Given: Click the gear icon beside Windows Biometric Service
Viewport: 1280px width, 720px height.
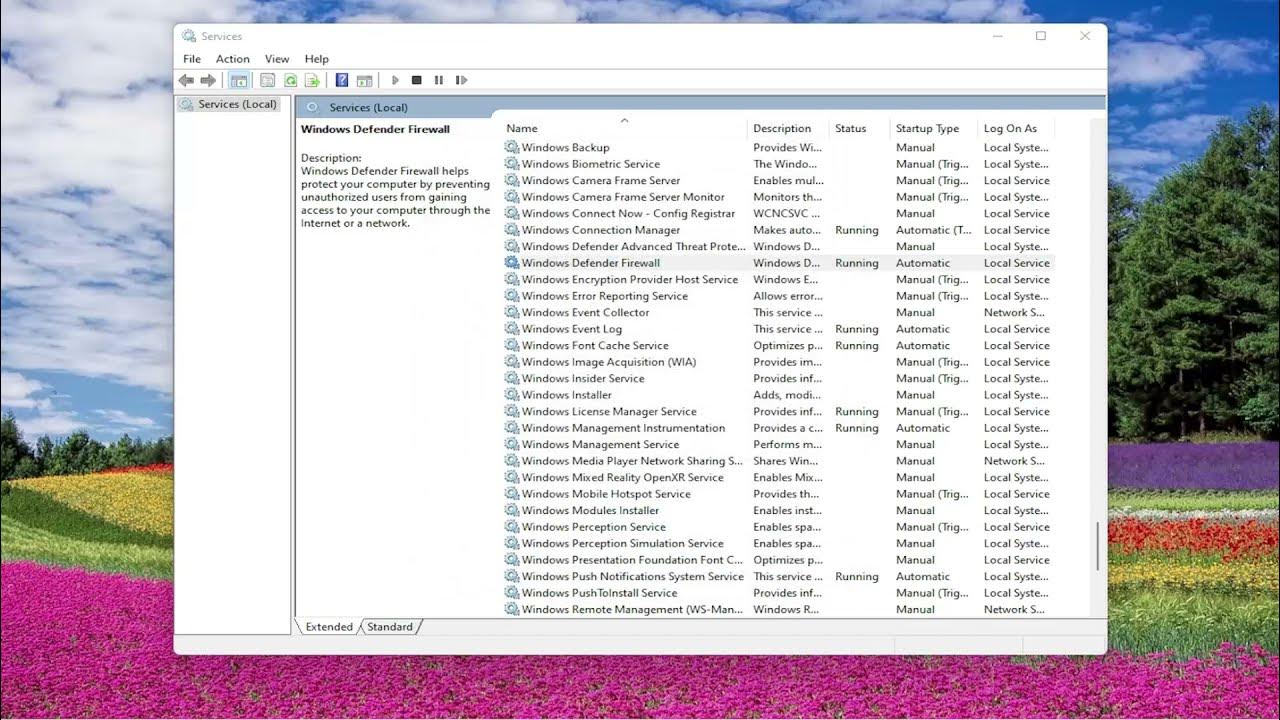Looking at the screenshot, I should 512,164.
